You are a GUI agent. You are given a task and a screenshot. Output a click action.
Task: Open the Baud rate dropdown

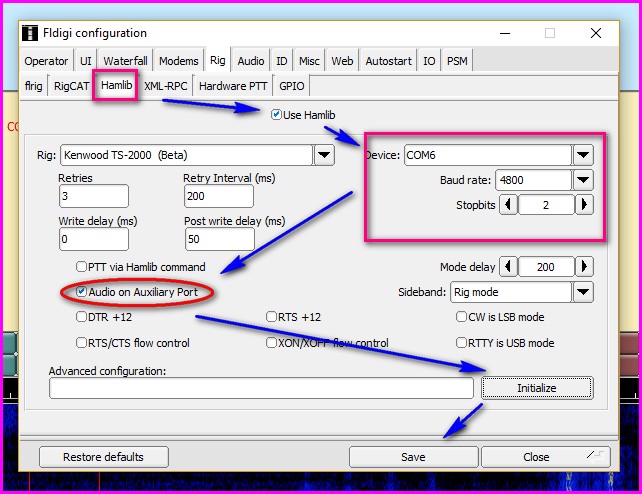click(584, 180)
